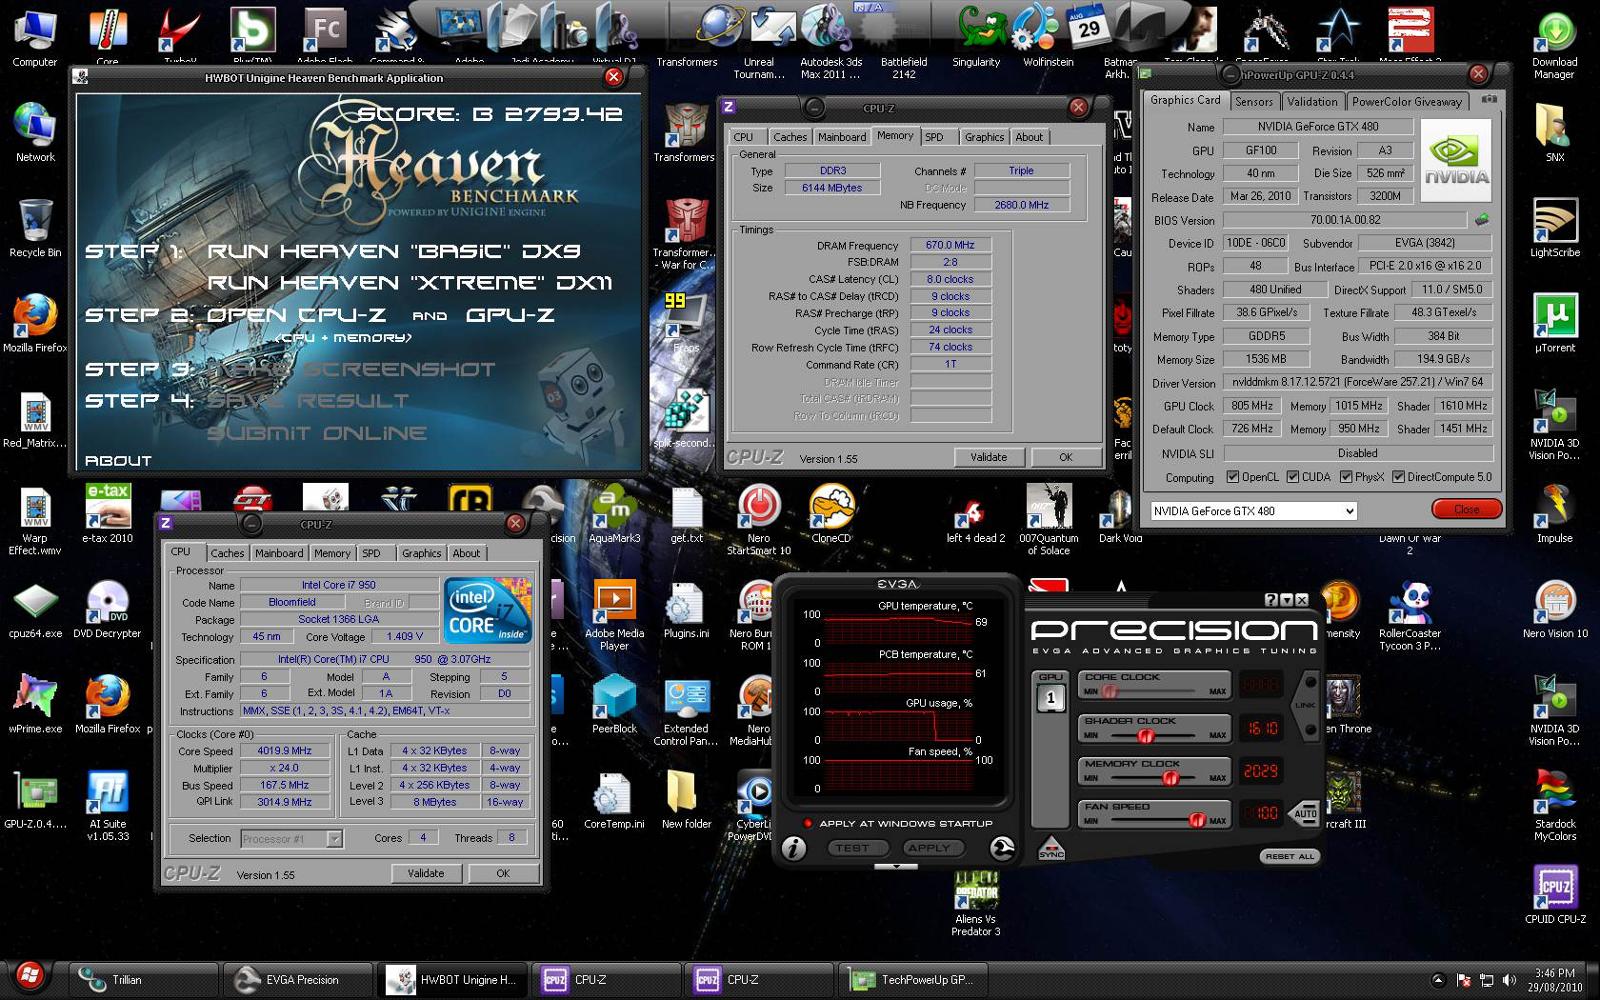
Task: Toggle the LINK clocks control in Precision
Action: tap(1305, 705)
